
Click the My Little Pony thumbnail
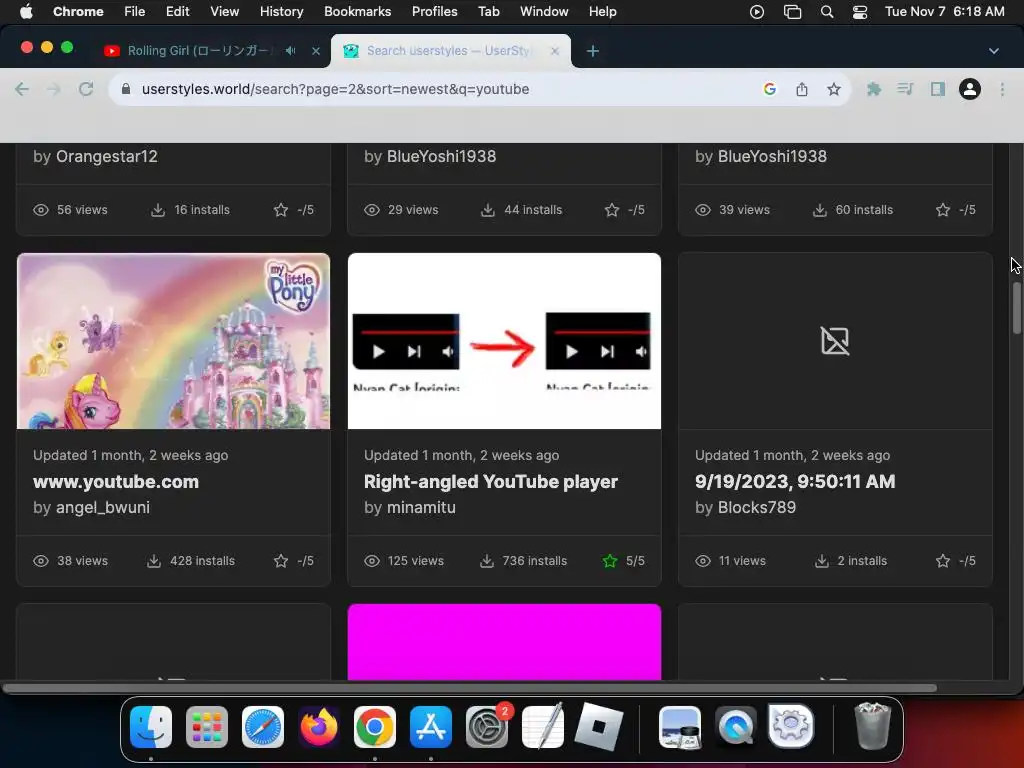[173, 341]
